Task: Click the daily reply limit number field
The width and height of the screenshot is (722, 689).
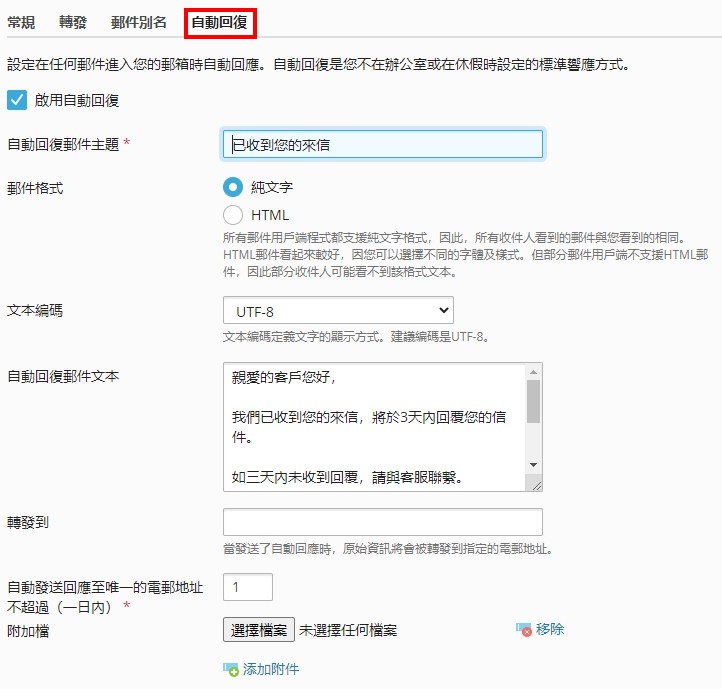Action: [248, 587]
